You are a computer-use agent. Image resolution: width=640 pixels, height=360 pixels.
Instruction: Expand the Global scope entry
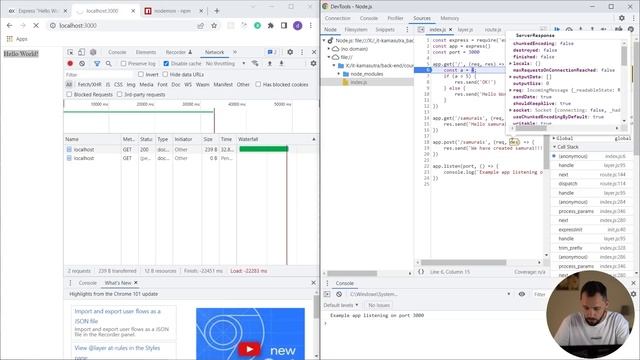pyautogui.click(x=555, y=138)
